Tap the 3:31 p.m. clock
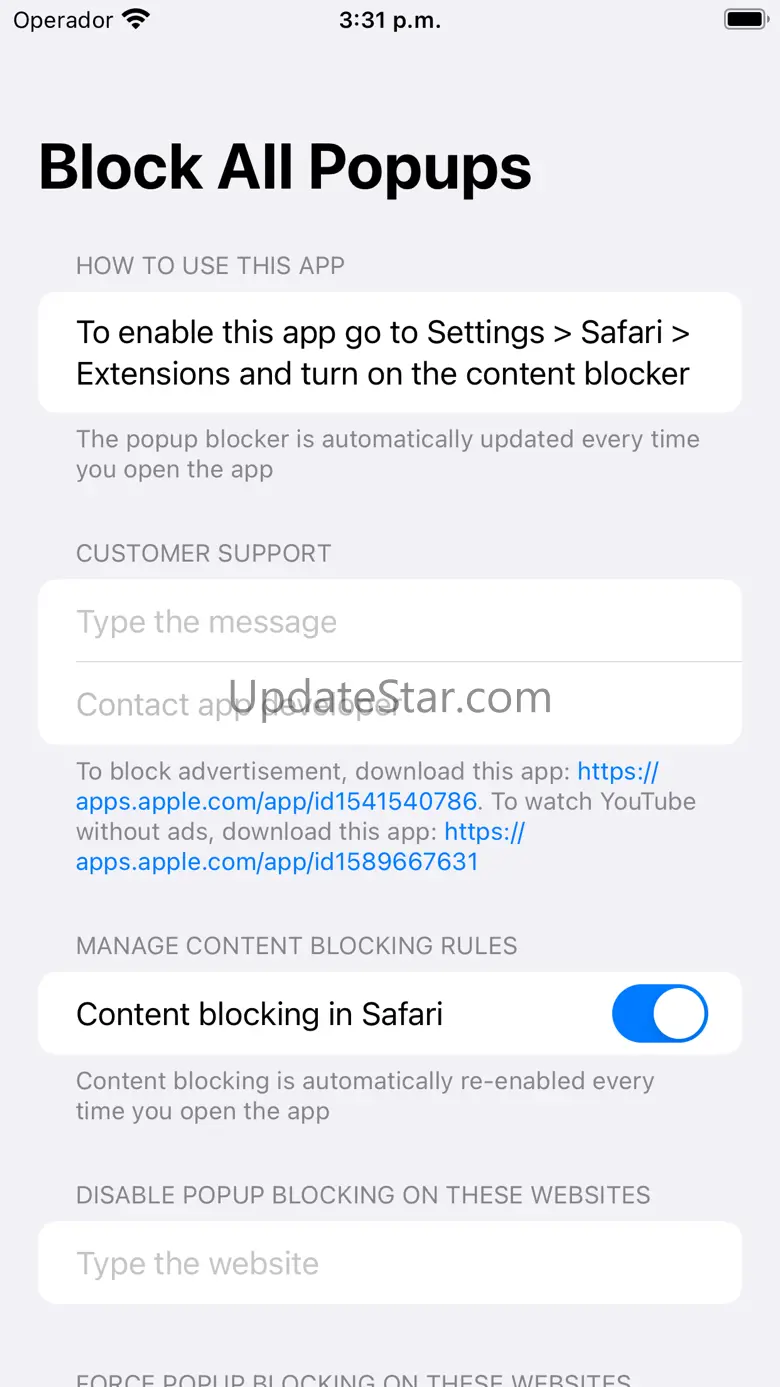 tap(390, 20)
